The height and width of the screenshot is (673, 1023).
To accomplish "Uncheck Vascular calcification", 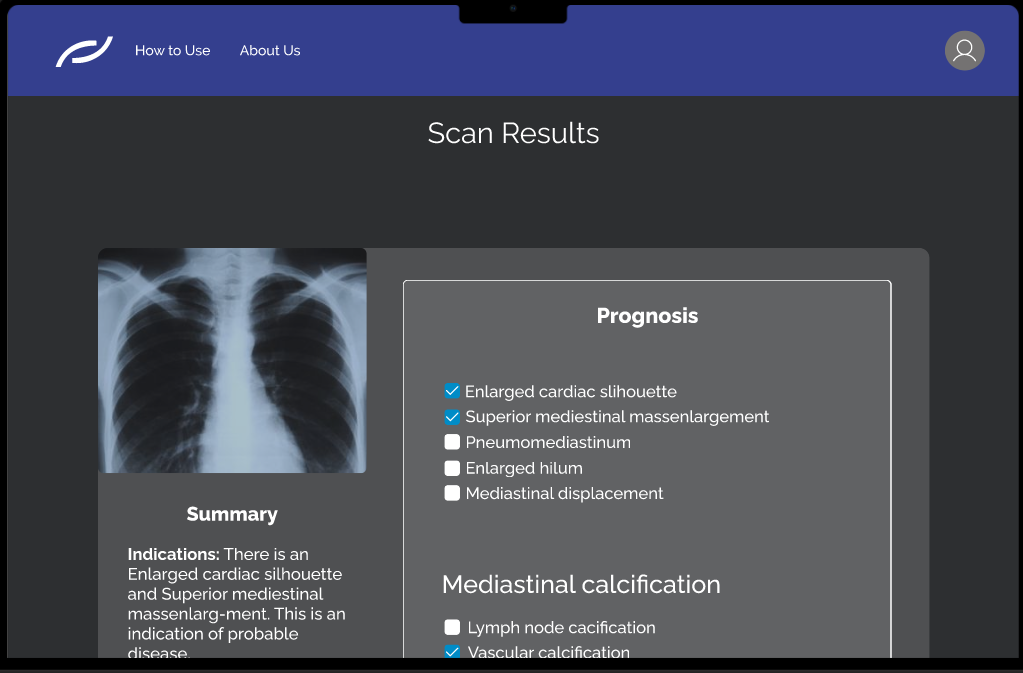I will tap(452, 651).
